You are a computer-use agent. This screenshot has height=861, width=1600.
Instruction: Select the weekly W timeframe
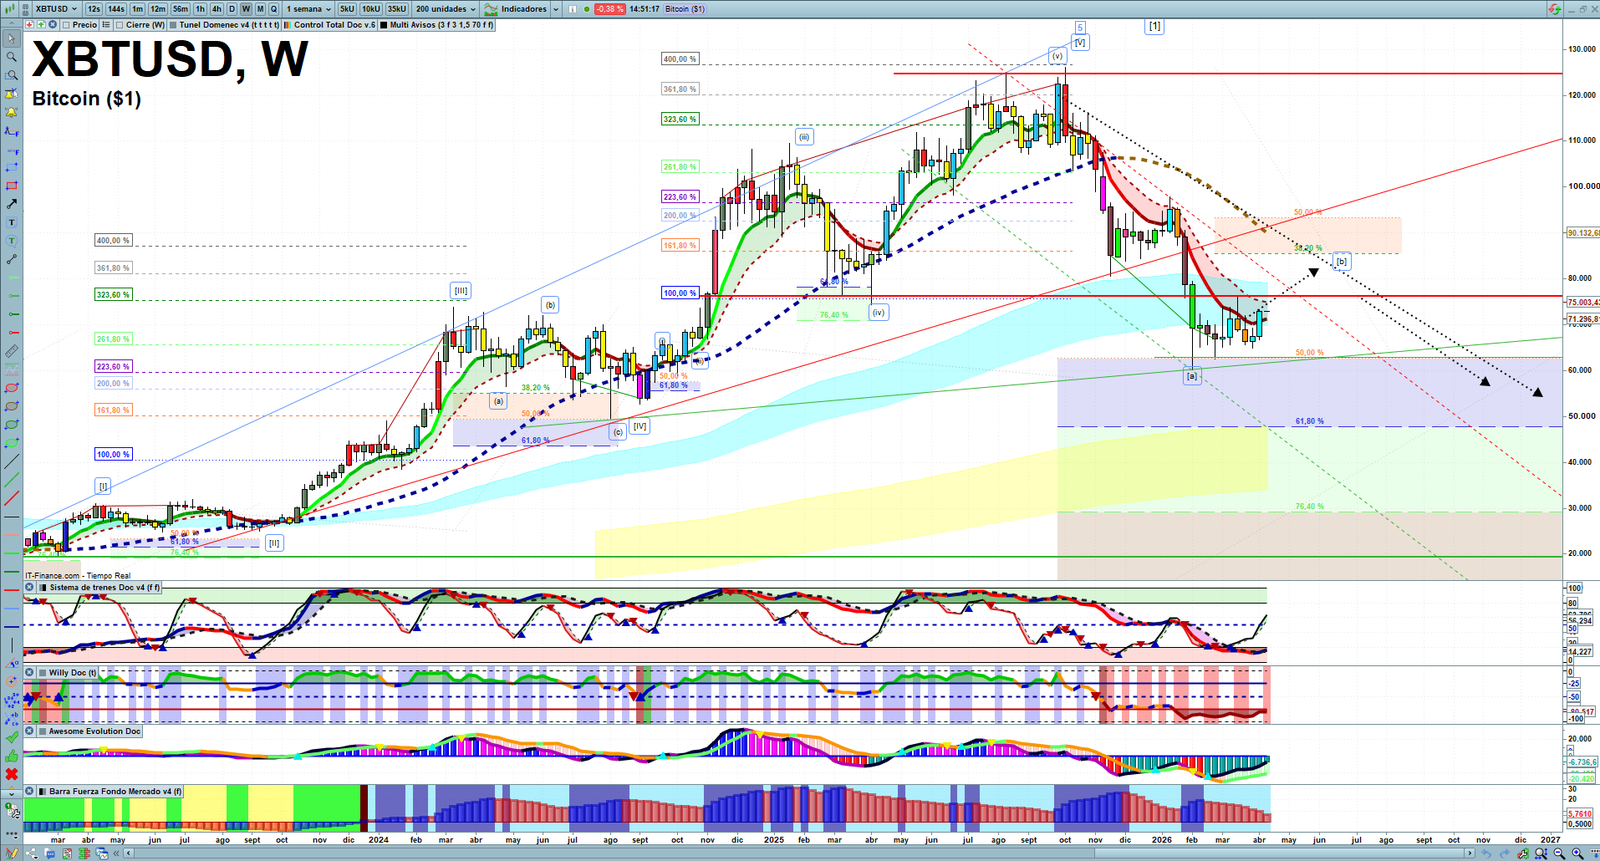[246, 9]
